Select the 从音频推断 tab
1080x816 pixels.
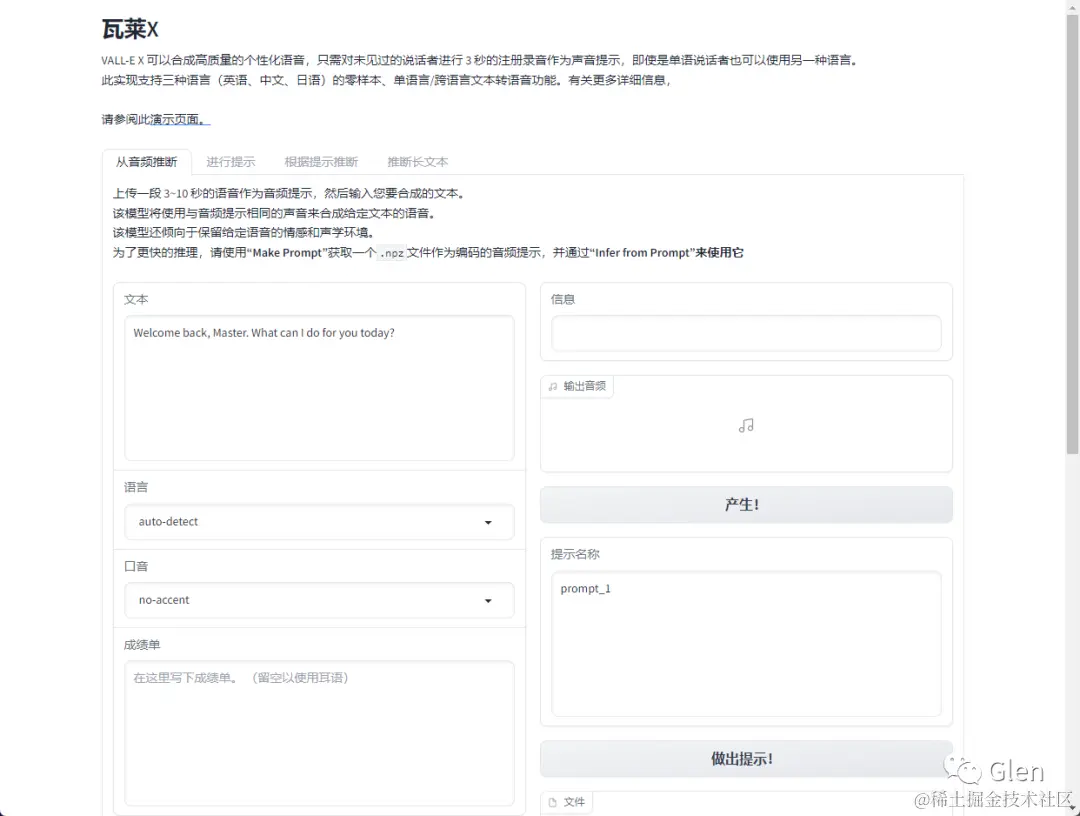pos(147,162)
